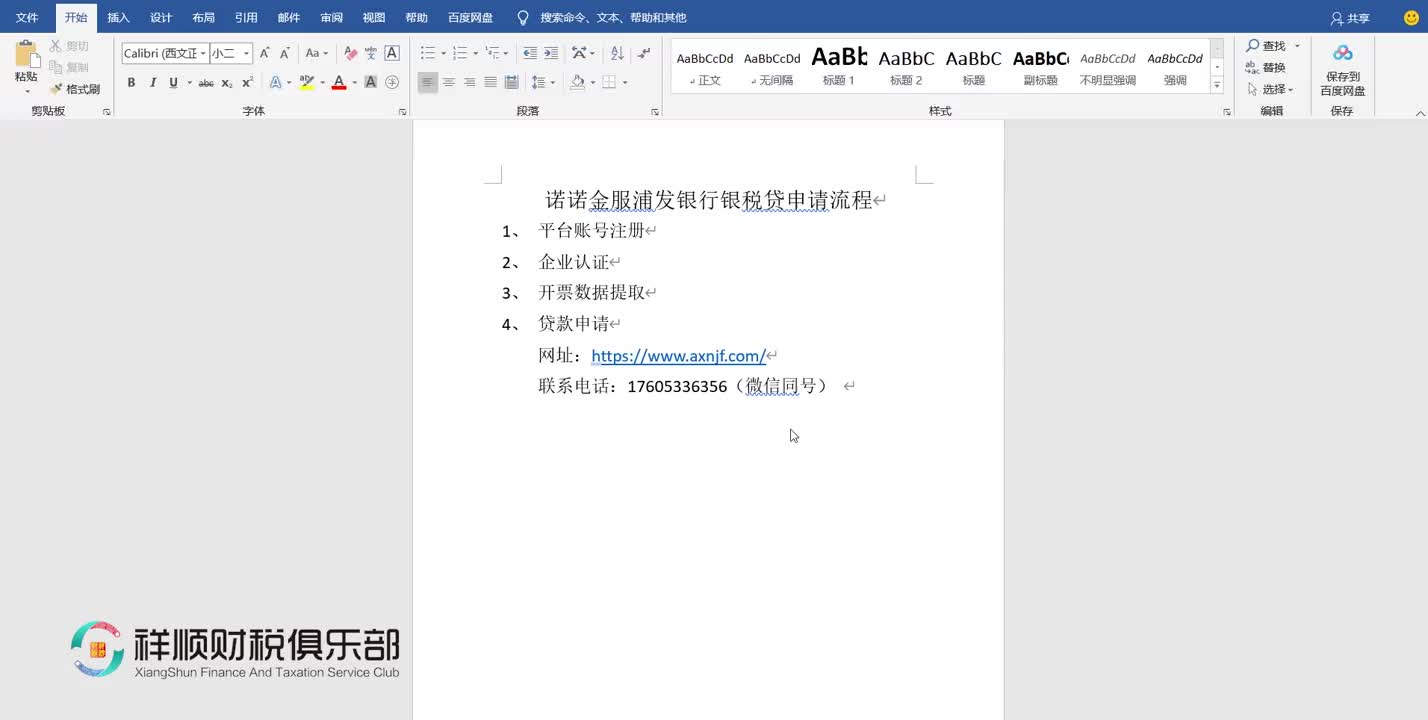Image resolution: width=1428 pixels, height=720 pixels.
Task: Open the Baidu Netdisk (百度网盘) tab
Action: point(470,18)
